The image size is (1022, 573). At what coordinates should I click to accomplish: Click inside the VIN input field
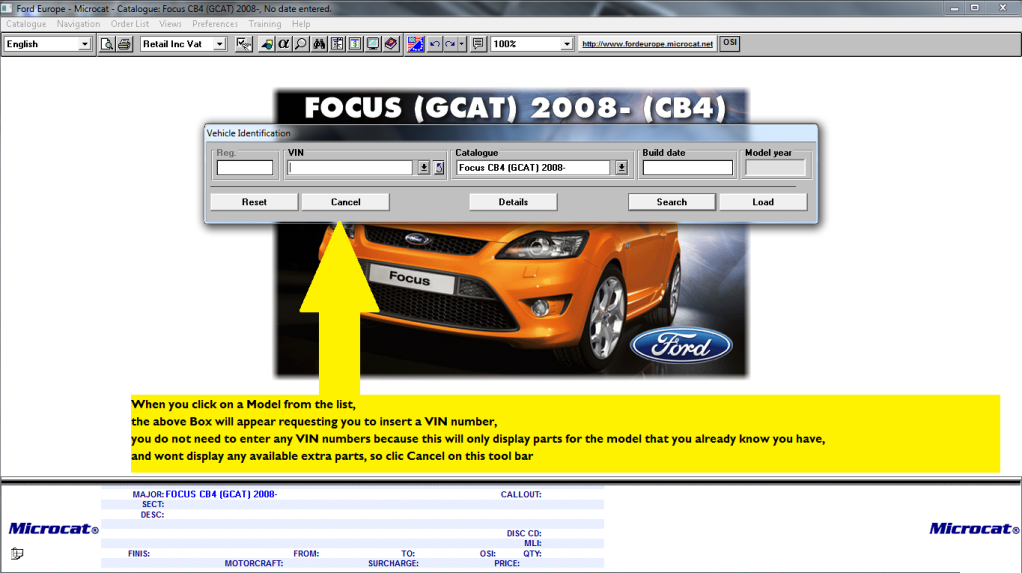click(x=351, y=168)
